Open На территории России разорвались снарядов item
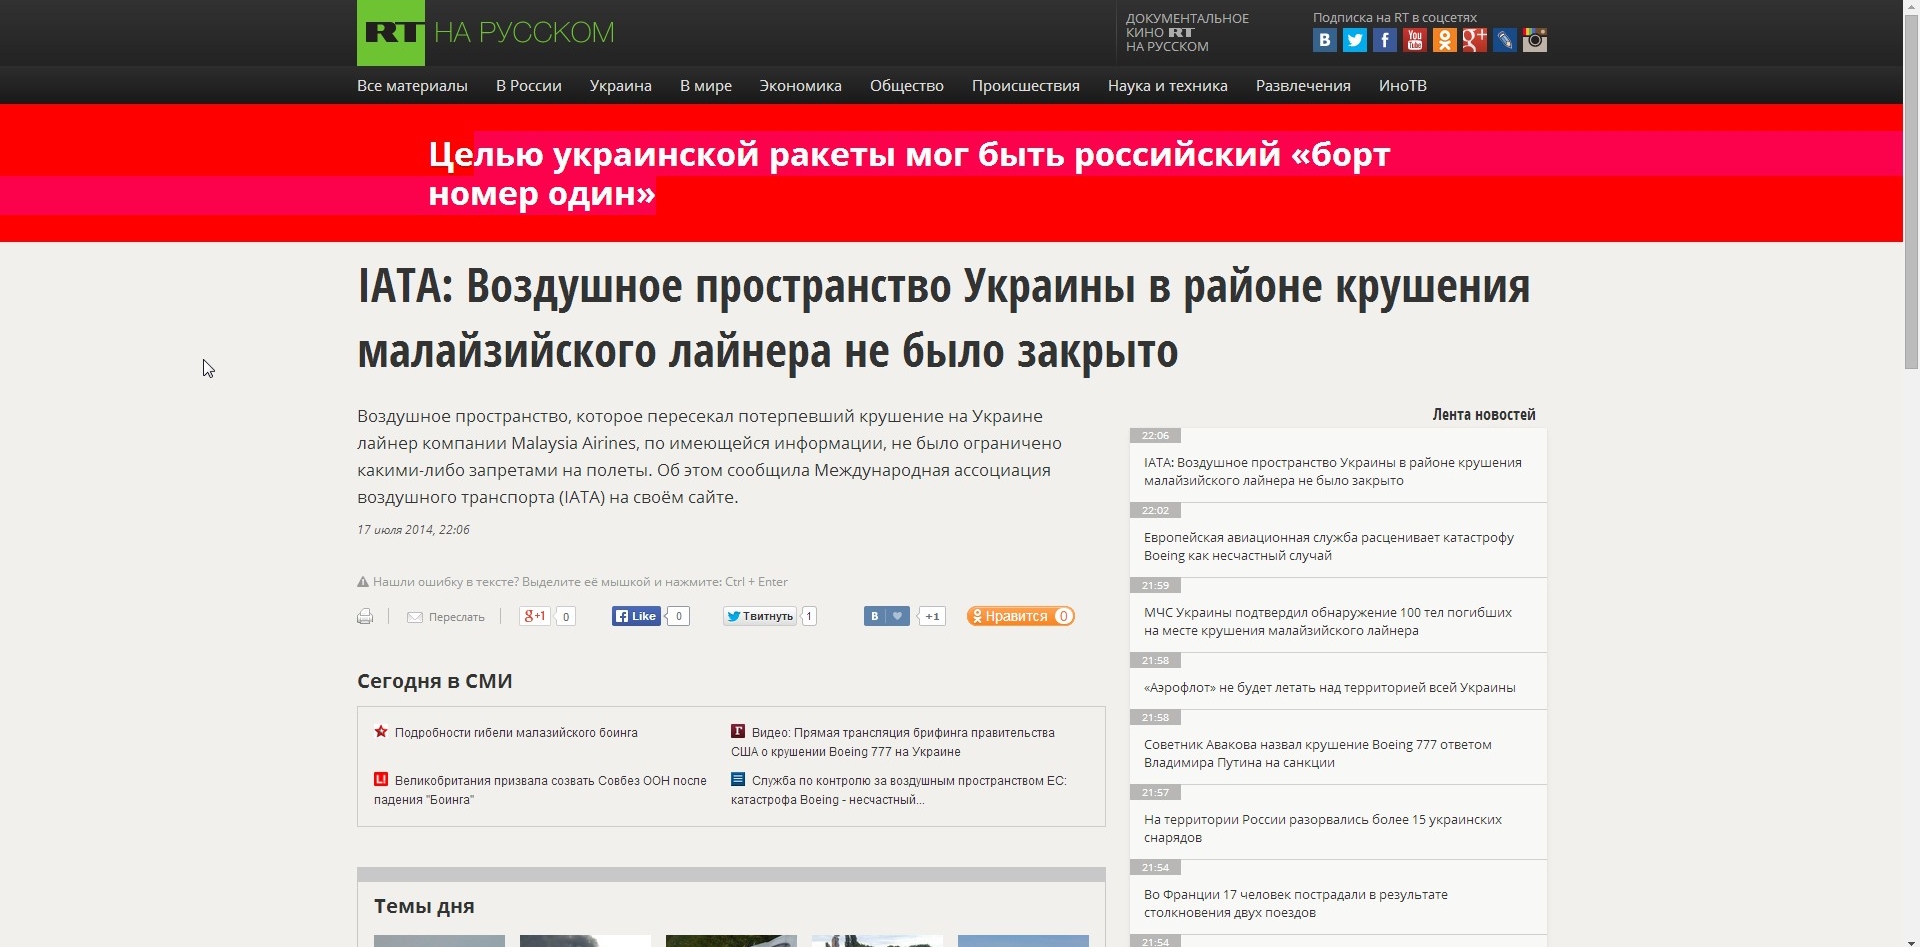The image size is (1920, 947). point(1323,829)
